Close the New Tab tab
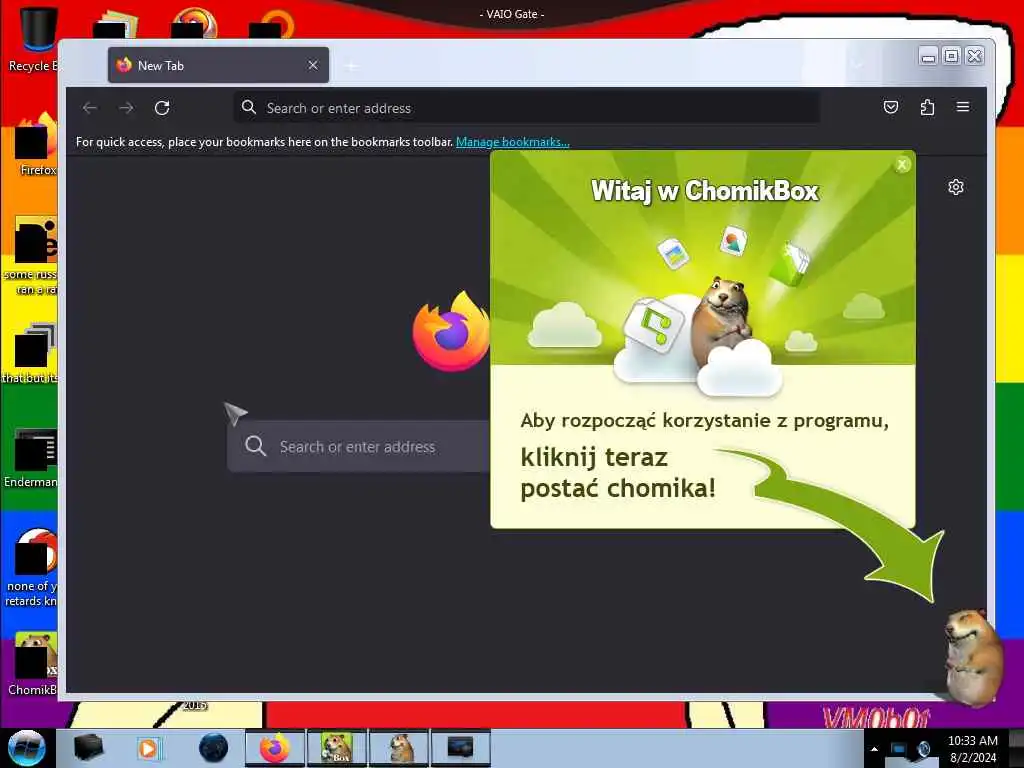 click(313, 65)
